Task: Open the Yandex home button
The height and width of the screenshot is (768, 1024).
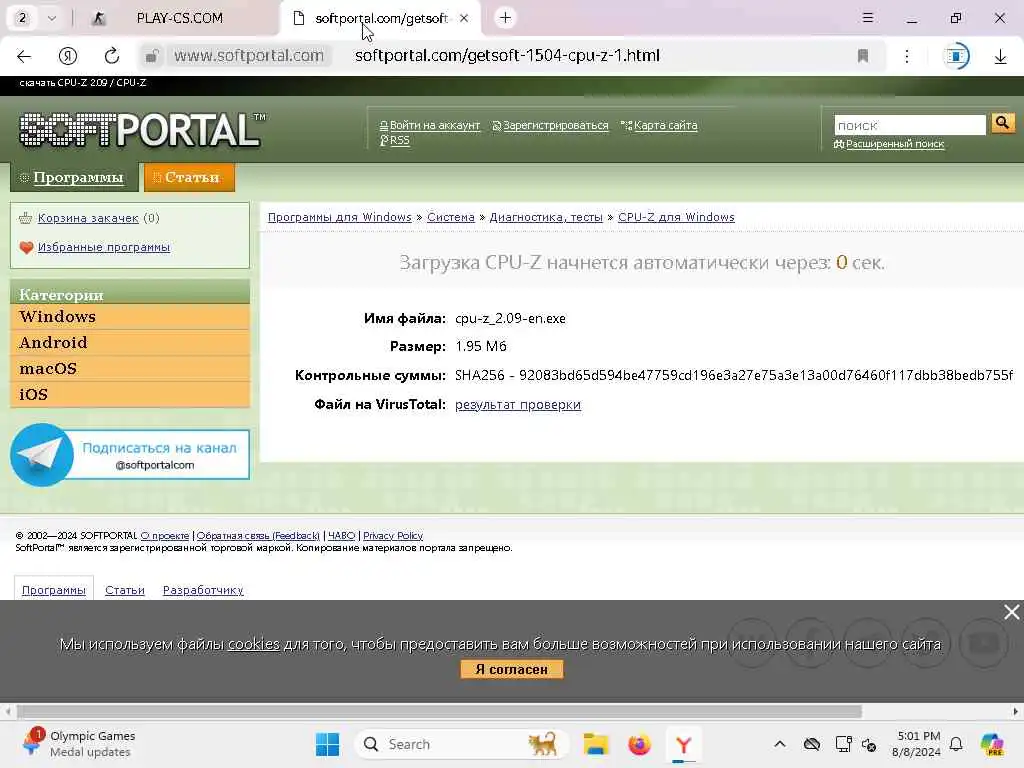Action: 68,56
